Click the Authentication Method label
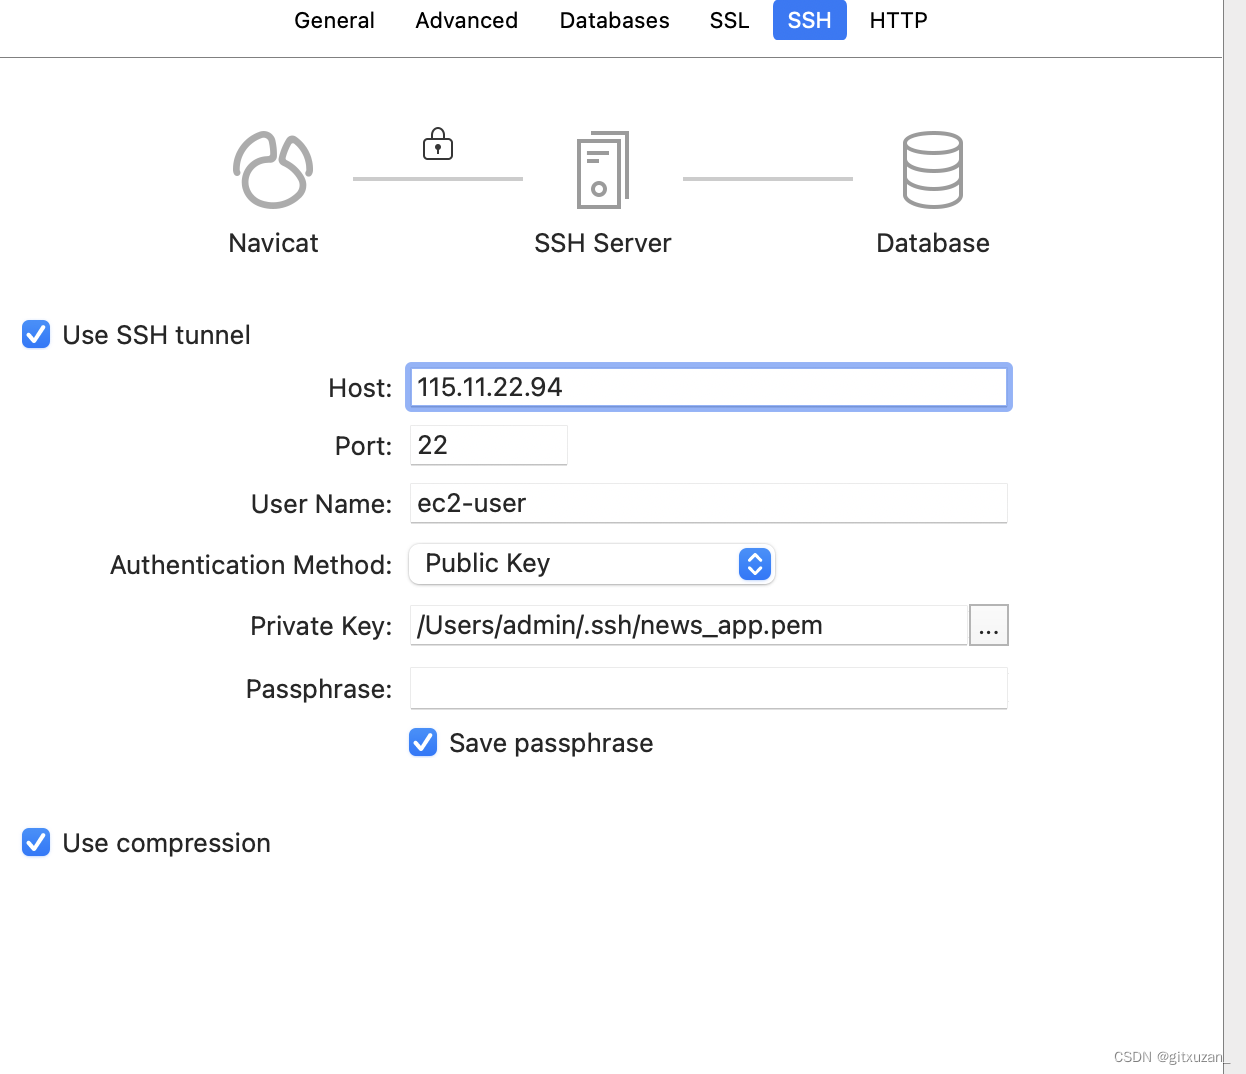 [251, 565]
